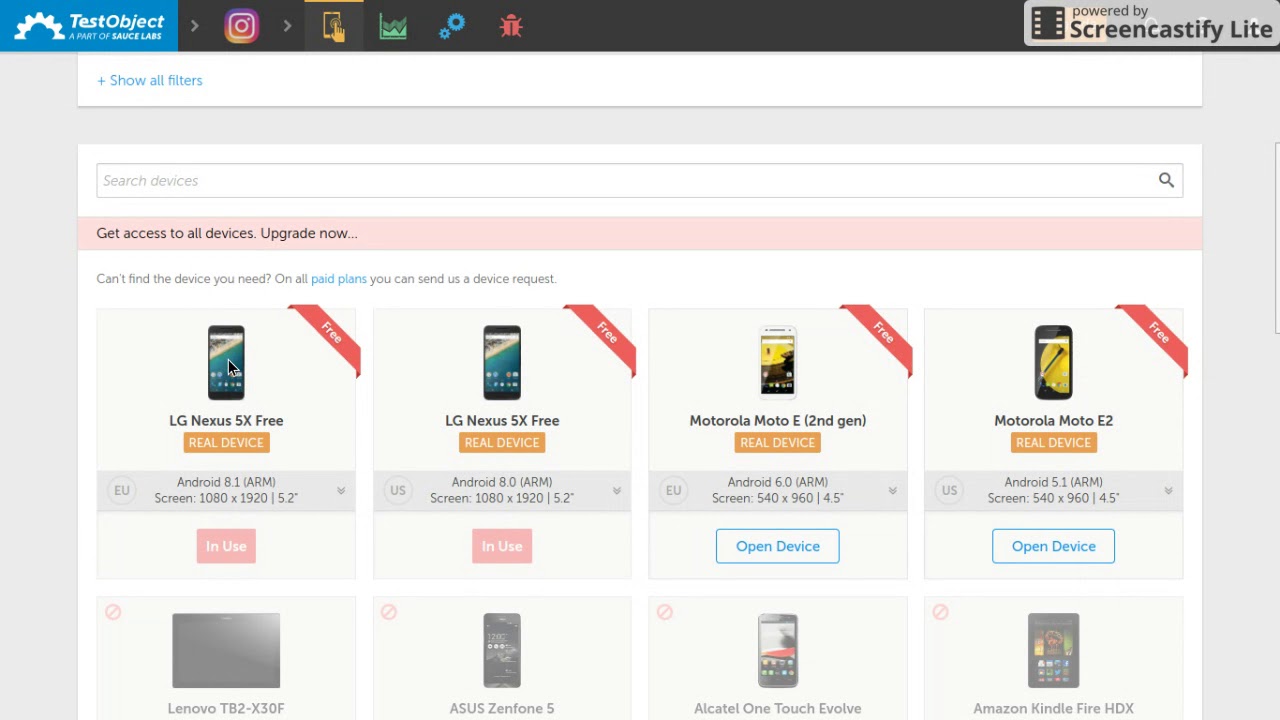Click the Motorola Moto E (2nd gen) thumbnail
1280x720 pixels.
point(778,362)
